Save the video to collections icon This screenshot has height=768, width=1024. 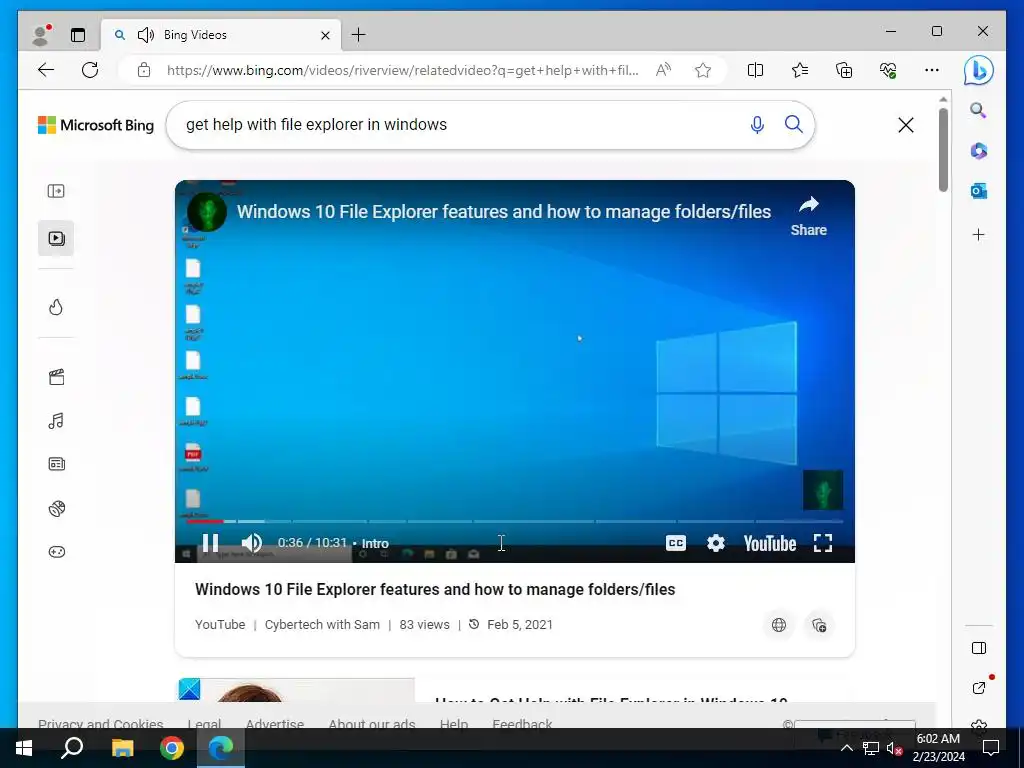(x=819, y=625)
